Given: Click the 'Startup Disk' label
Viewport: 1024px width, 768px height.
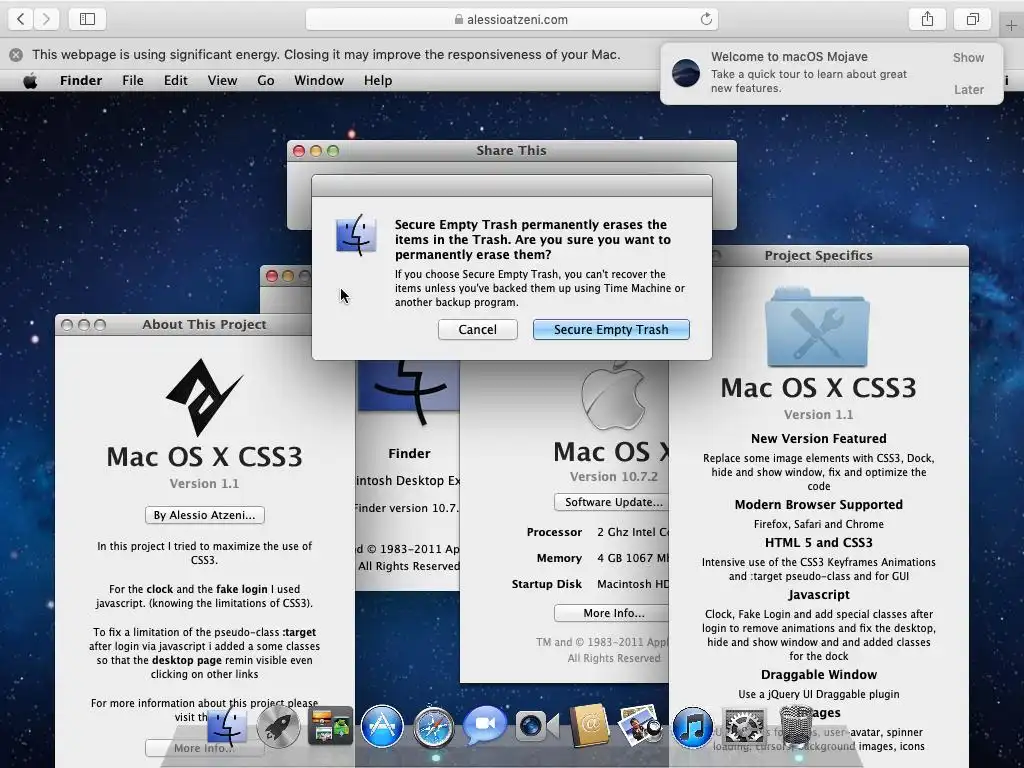Looking at the screenshot, I should [x=547, y=584].
